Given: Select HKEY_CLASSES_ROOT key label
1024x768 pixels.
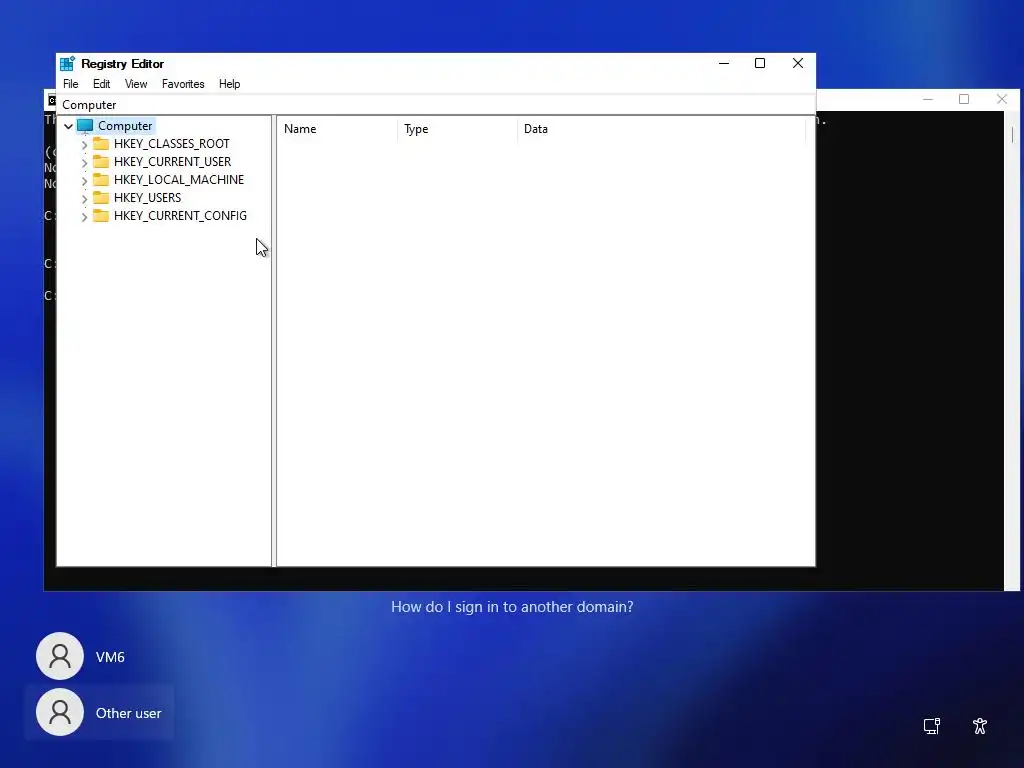Looking at the screenshot, I should (172, 144).
